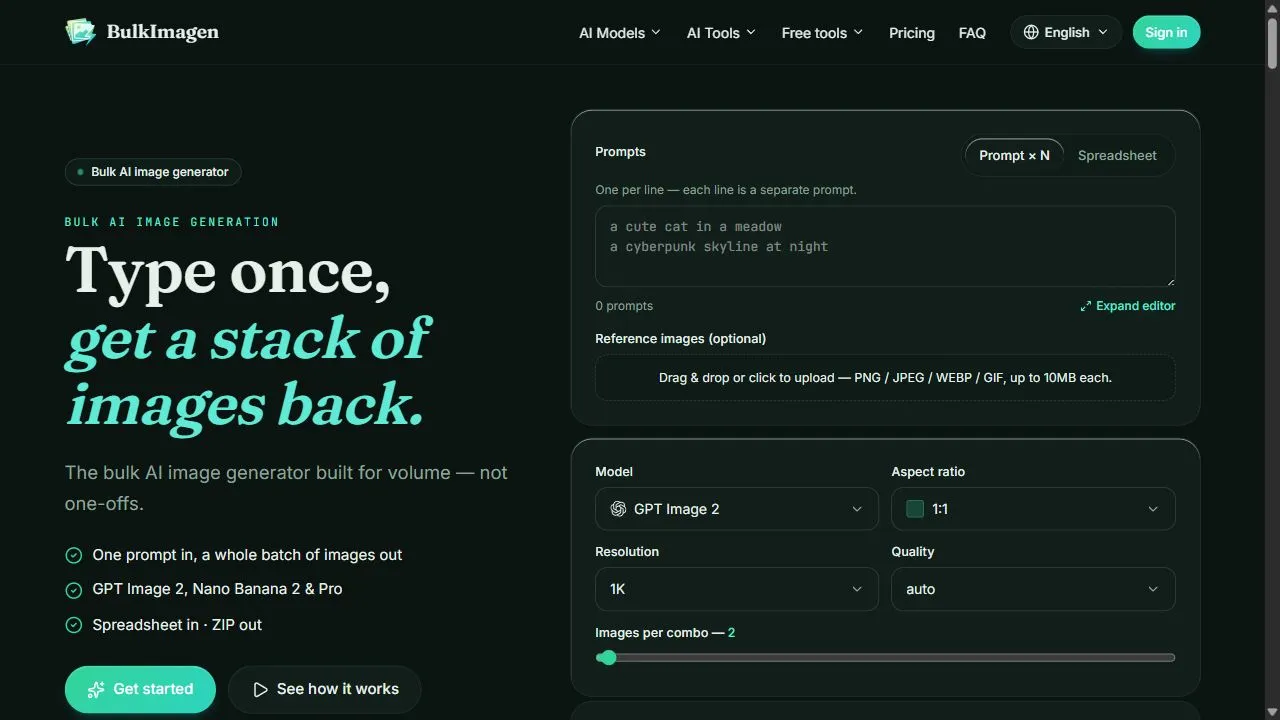Click the BulkImagen logo icon

pyautogui.click(x=80, y=32)
